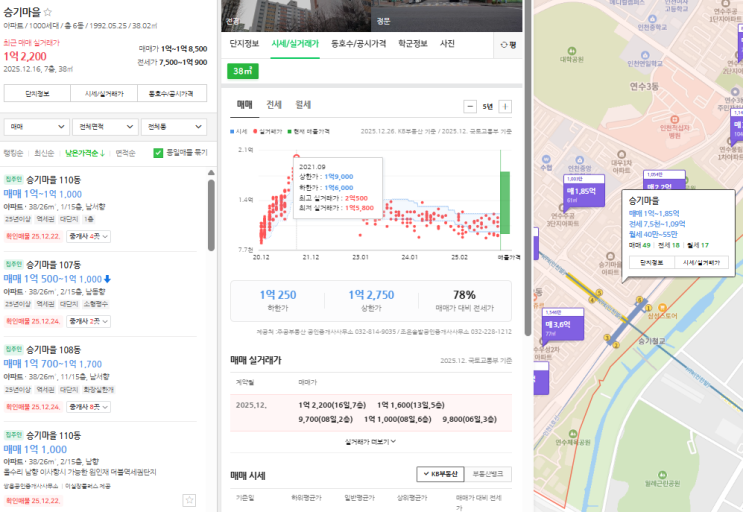
Task: Open the 단지정보 tab
Action: (245, 44)
